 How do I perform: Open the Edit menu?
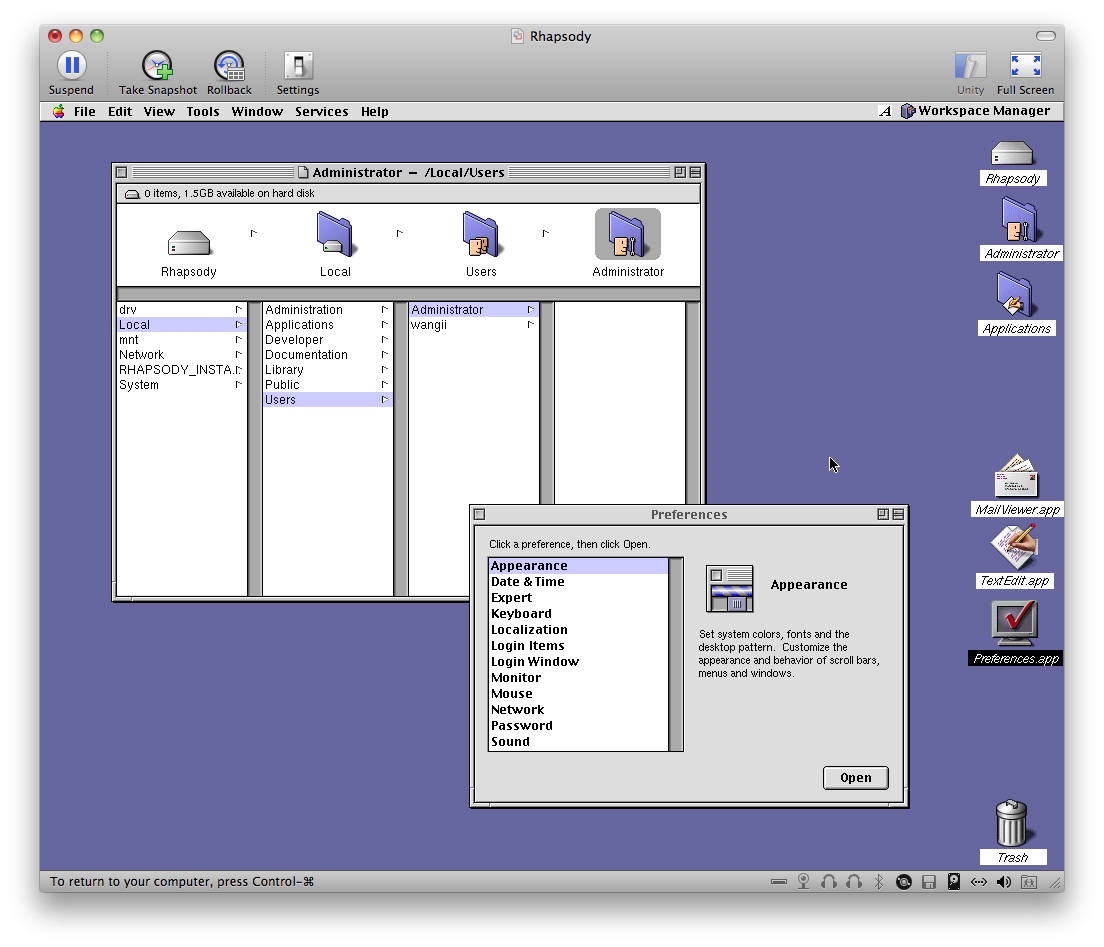(x=120, y=111)
